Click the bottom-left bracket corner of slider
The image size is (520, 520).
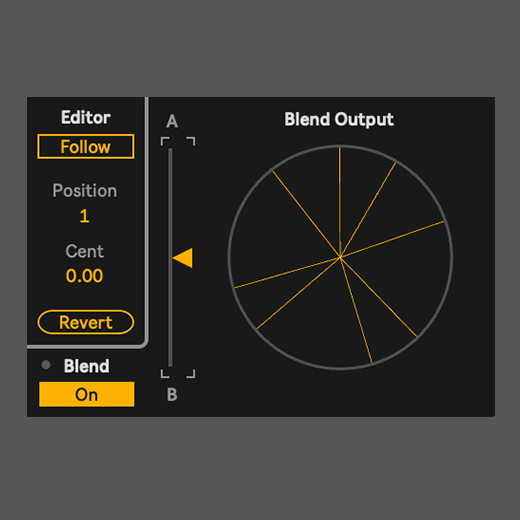tap(165, 373)
